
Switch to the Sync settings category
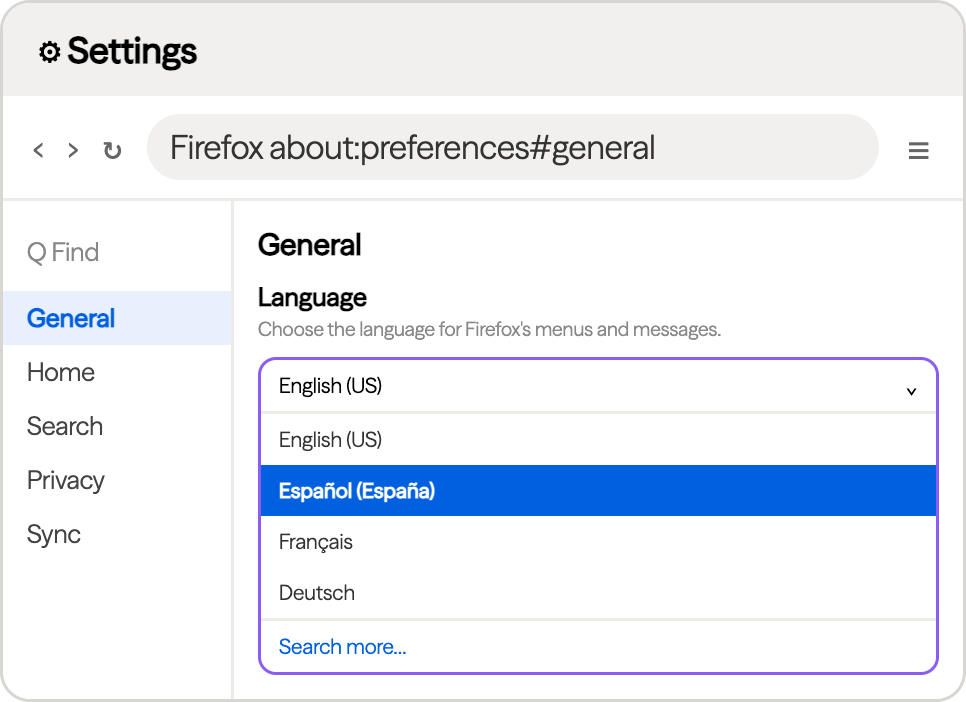pos(117,534)
